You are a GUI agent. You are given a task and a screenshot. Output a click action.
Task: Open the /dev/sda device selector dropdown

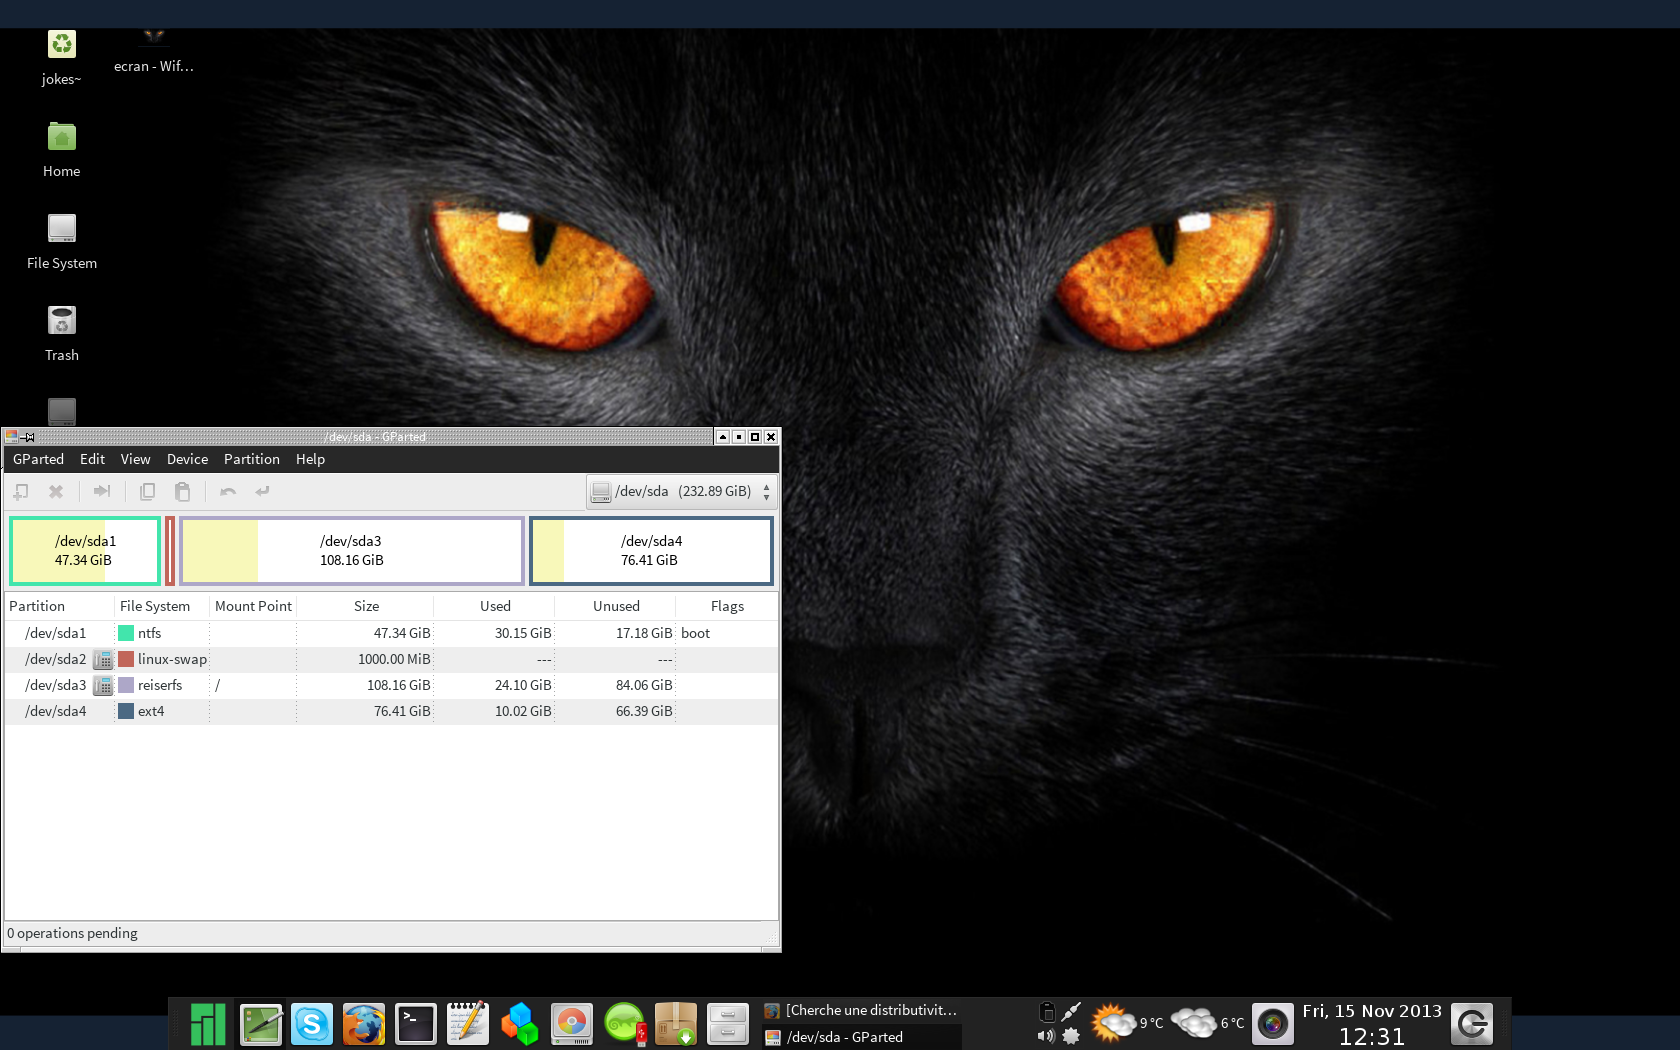[681, 491]
